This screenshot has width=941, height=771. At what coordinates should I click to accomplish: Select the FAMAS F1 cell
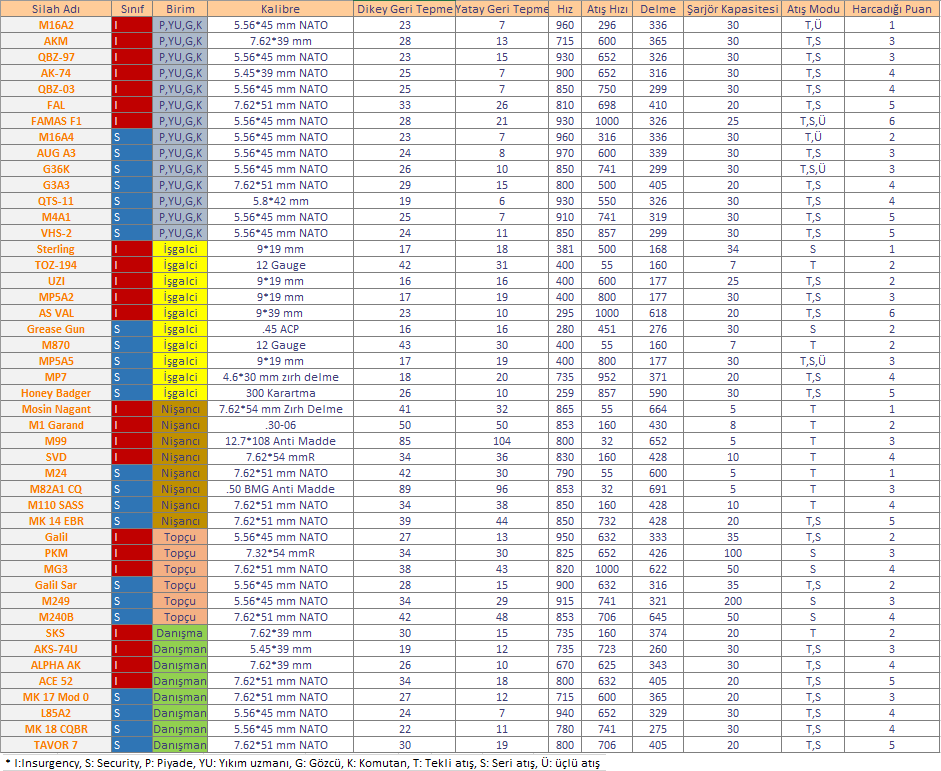[x=56, y=121]
